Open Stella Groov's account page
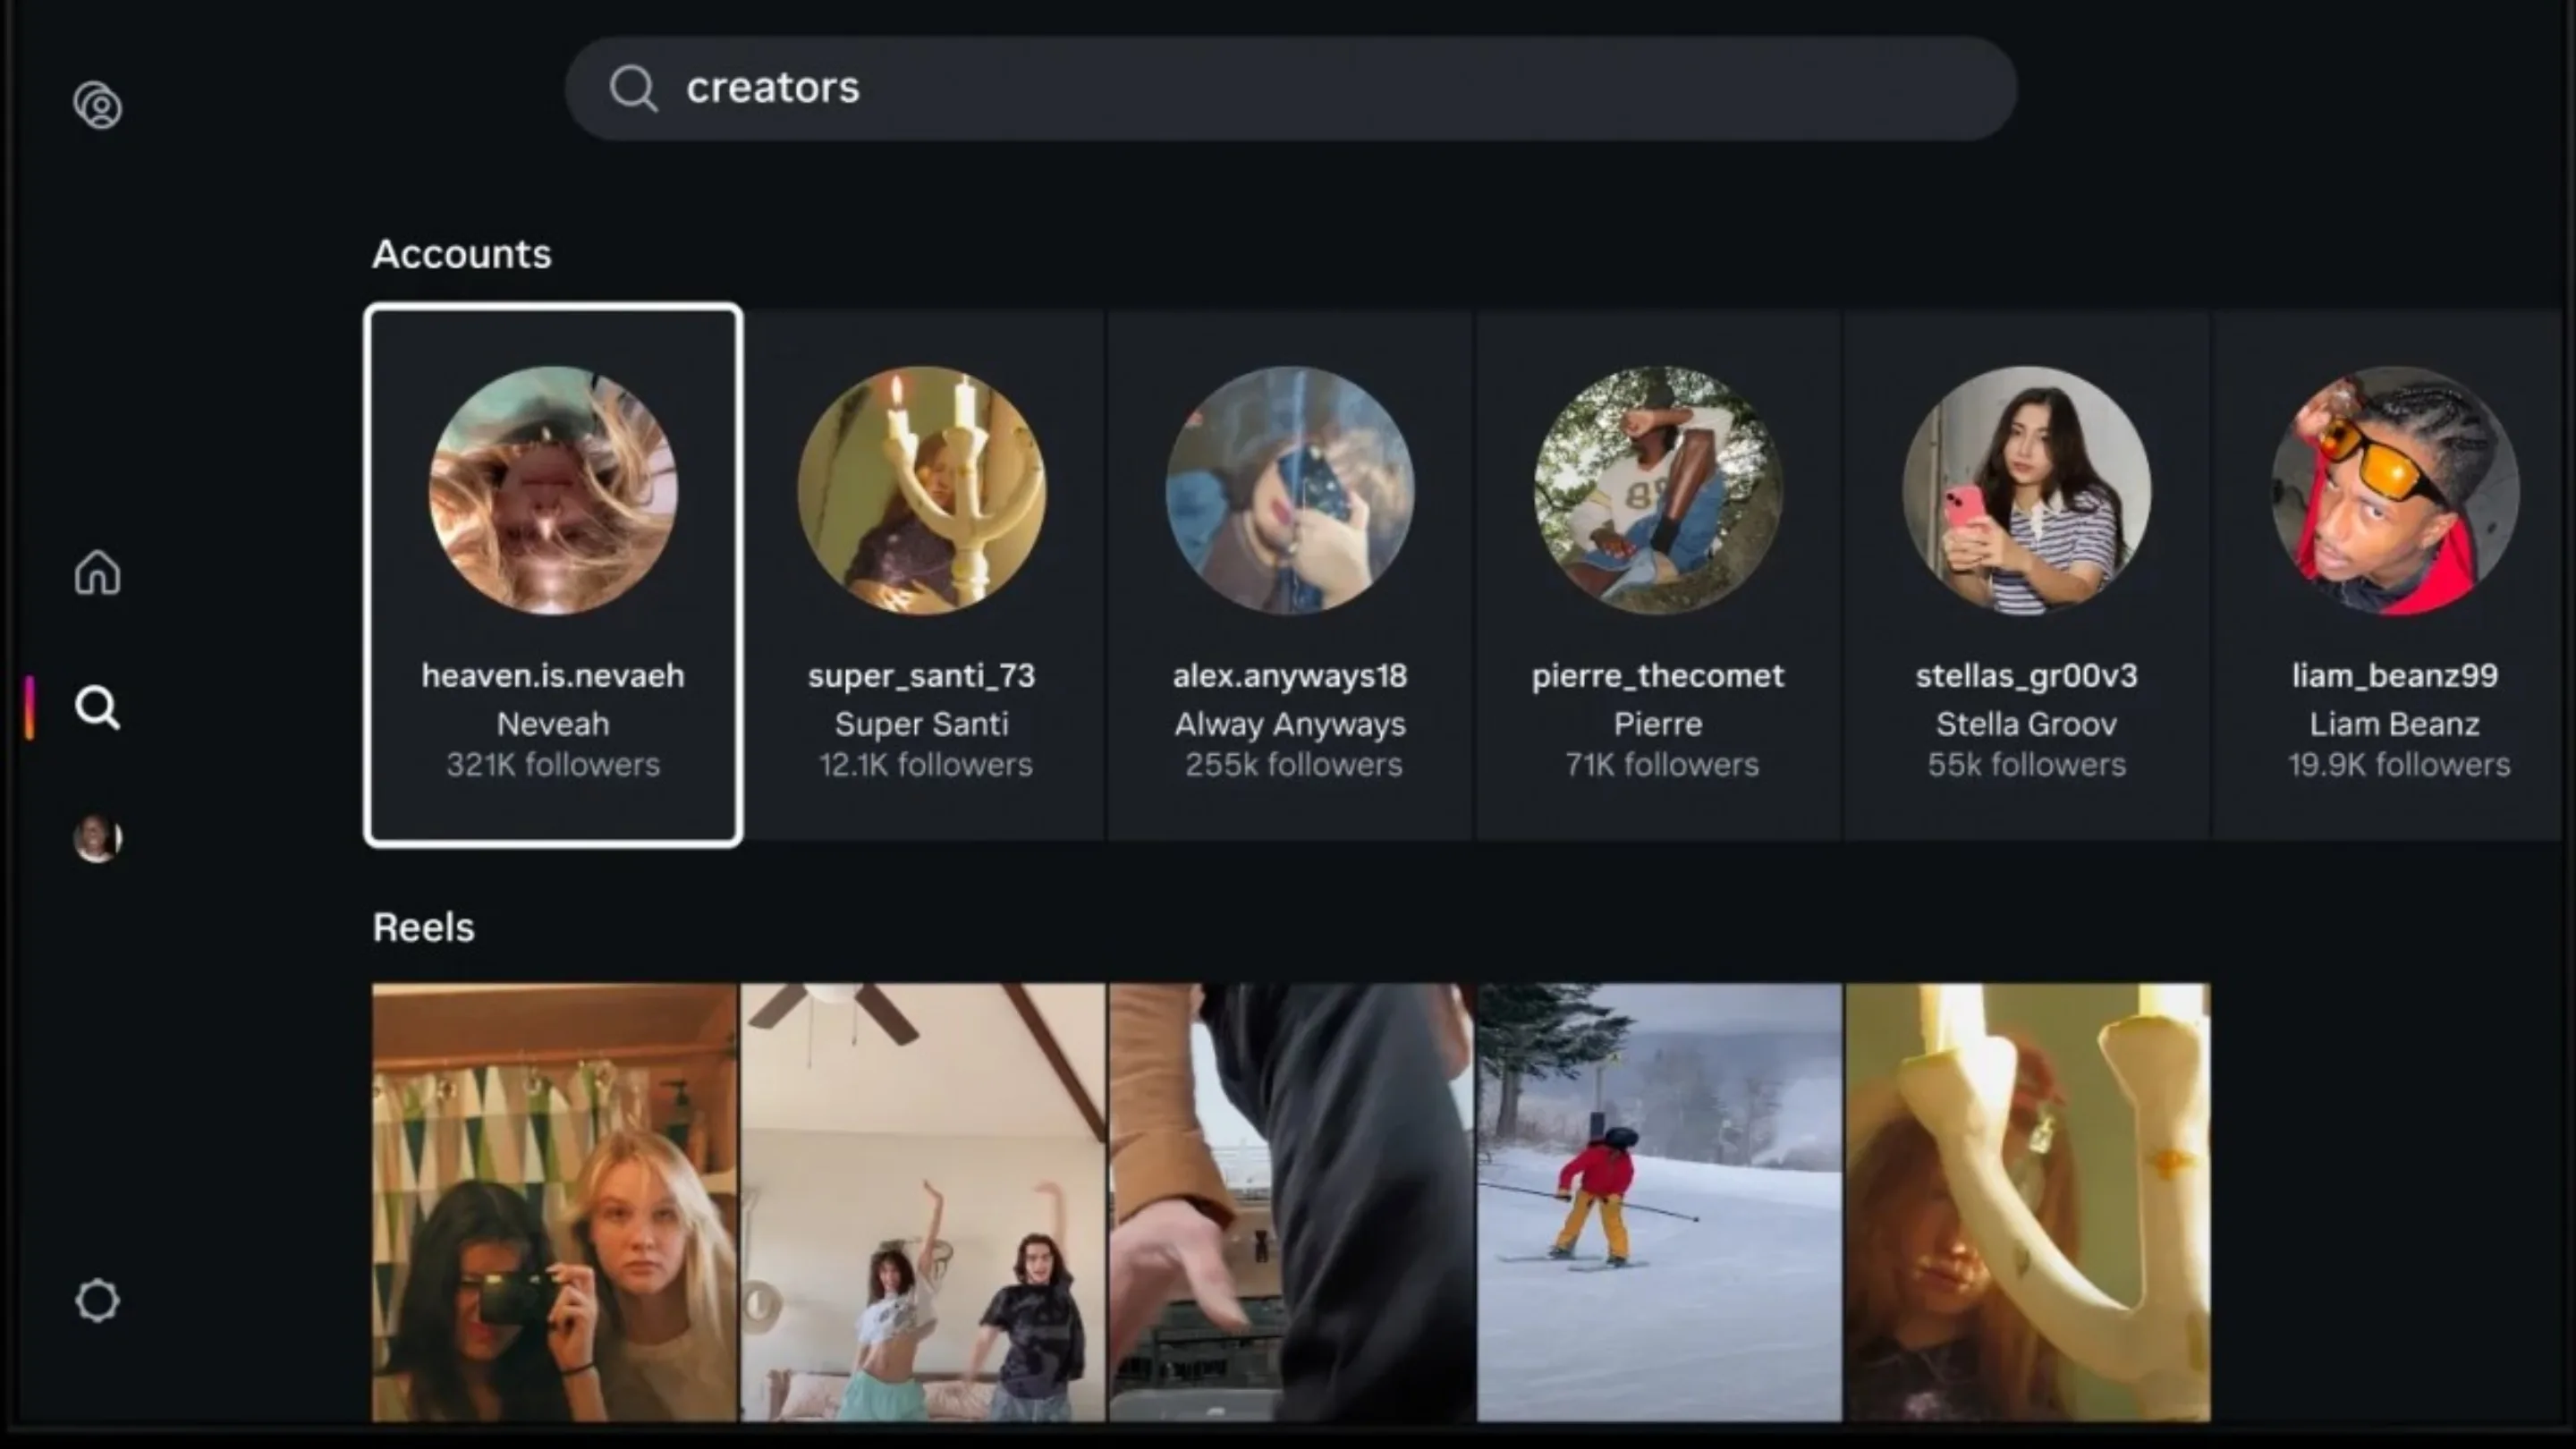The height and width of the screenshot is (1449, 2576). click(x=2025, y=575)
